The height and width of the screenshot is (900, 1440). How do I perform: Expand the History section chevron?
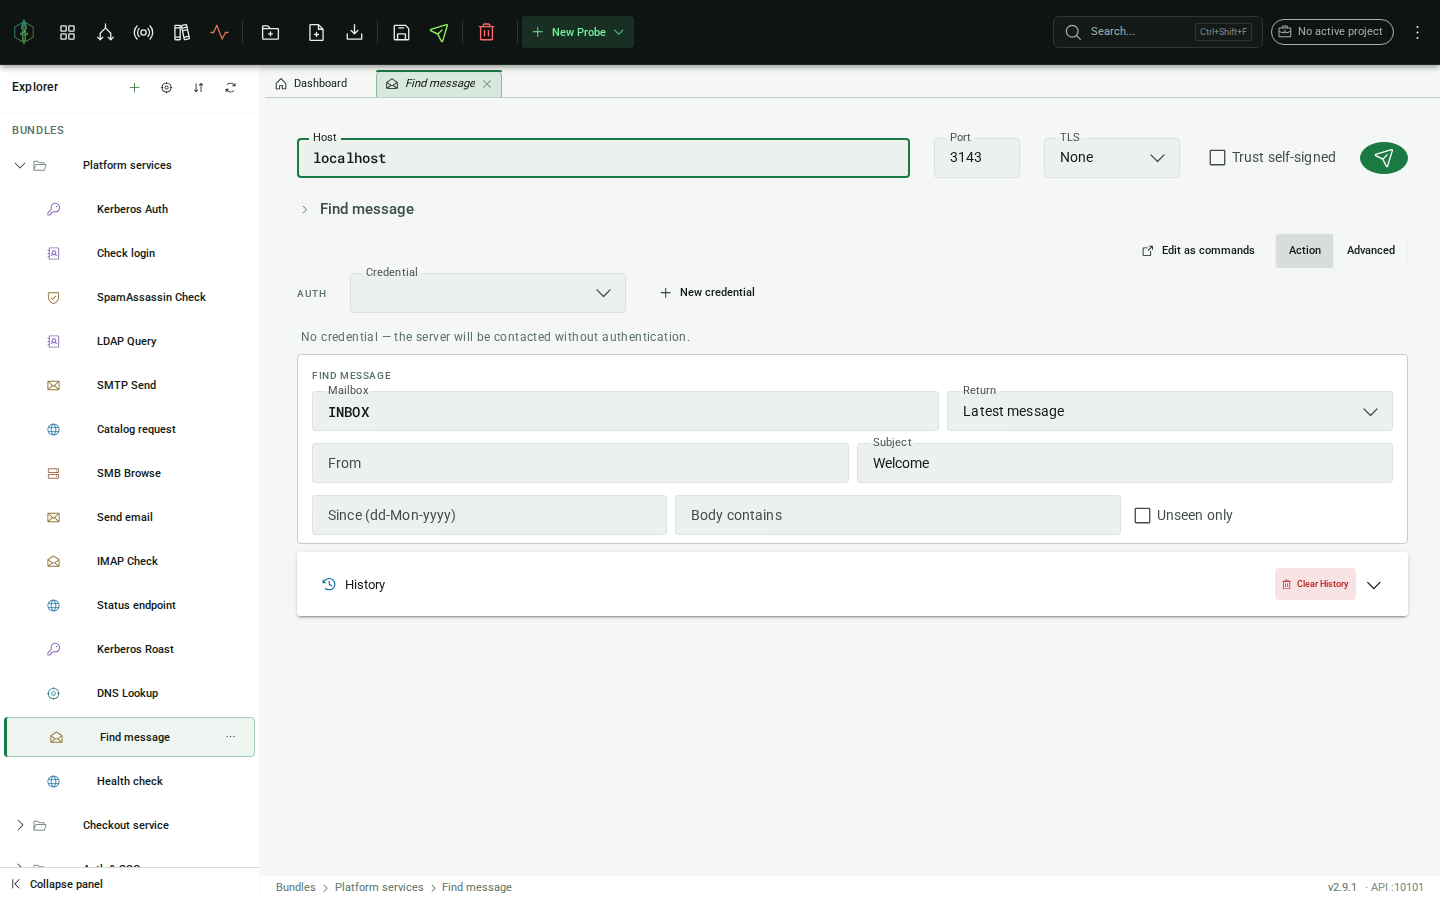tap(1374, 585)
